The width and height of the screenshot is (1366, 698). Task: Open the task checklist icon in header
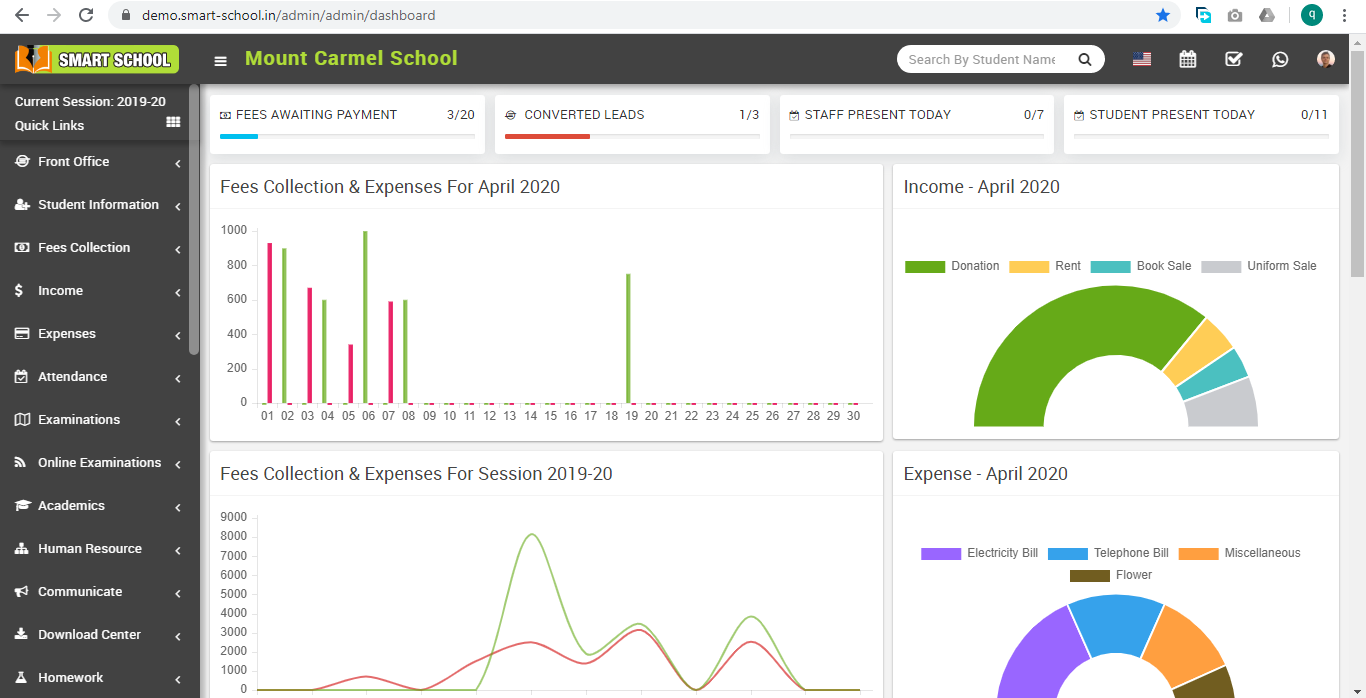1233,59
